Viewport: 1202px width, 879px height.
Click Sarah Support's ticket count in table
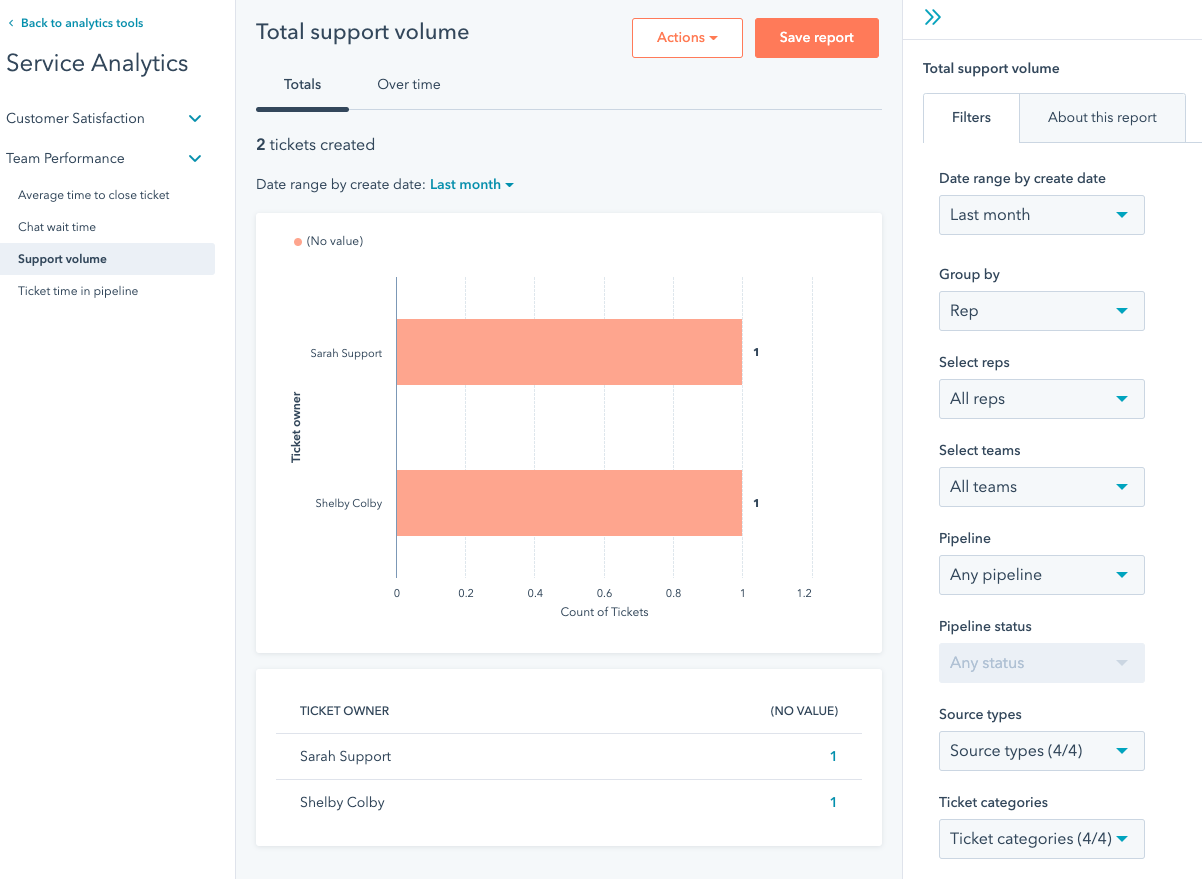point(832,757)
